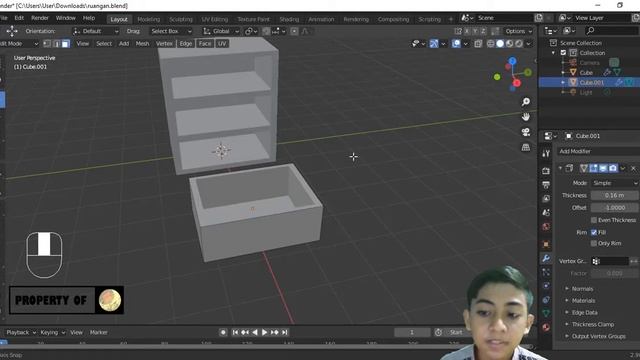Open the Edit menu
This screenshot has width=640, height=360.
tap(19, 18)
